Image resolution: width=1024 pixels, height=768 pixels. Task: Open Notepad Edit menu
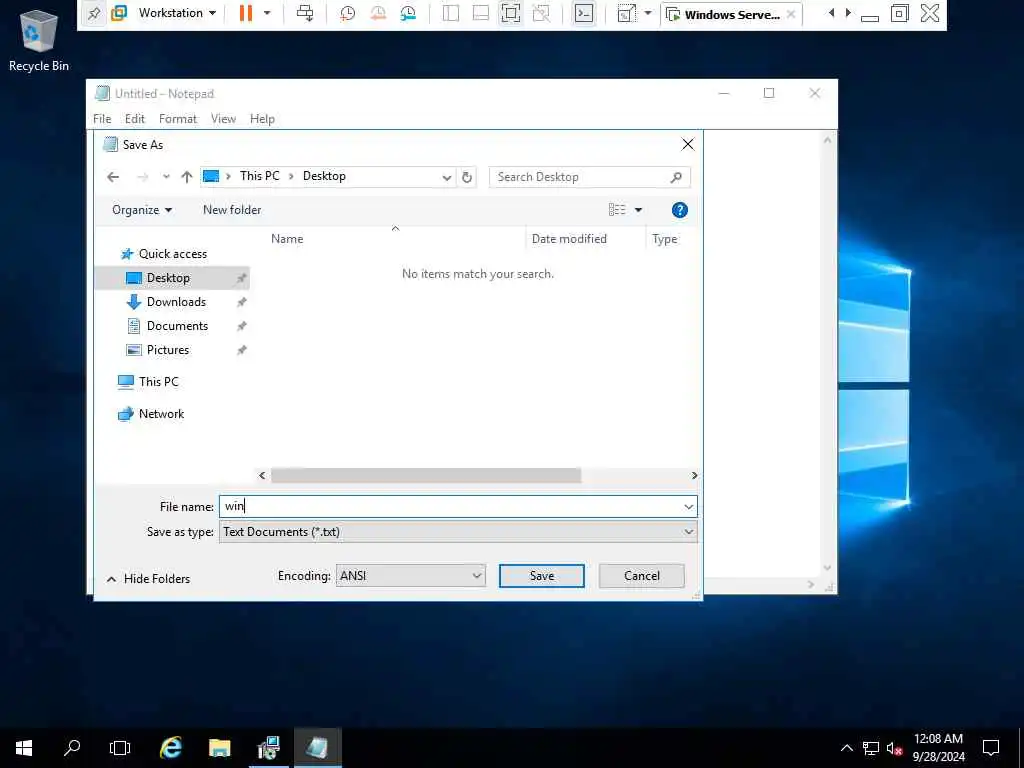click(x=135, y=119)
